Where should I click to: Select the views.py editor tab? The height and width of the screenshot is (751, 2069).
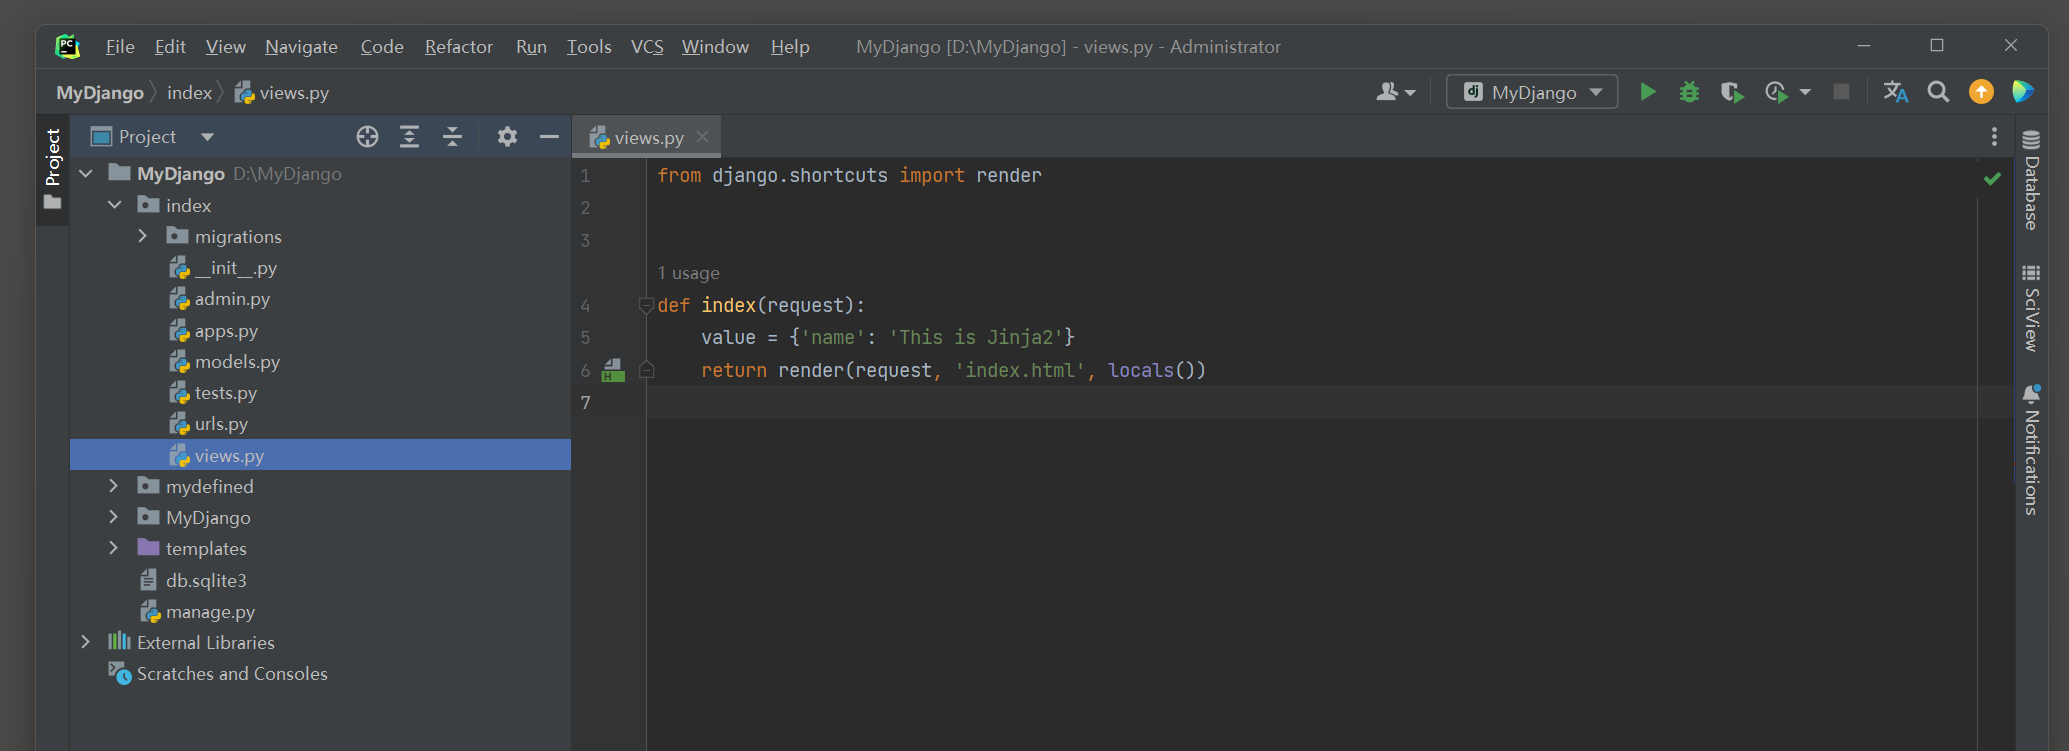coord(649,138)
